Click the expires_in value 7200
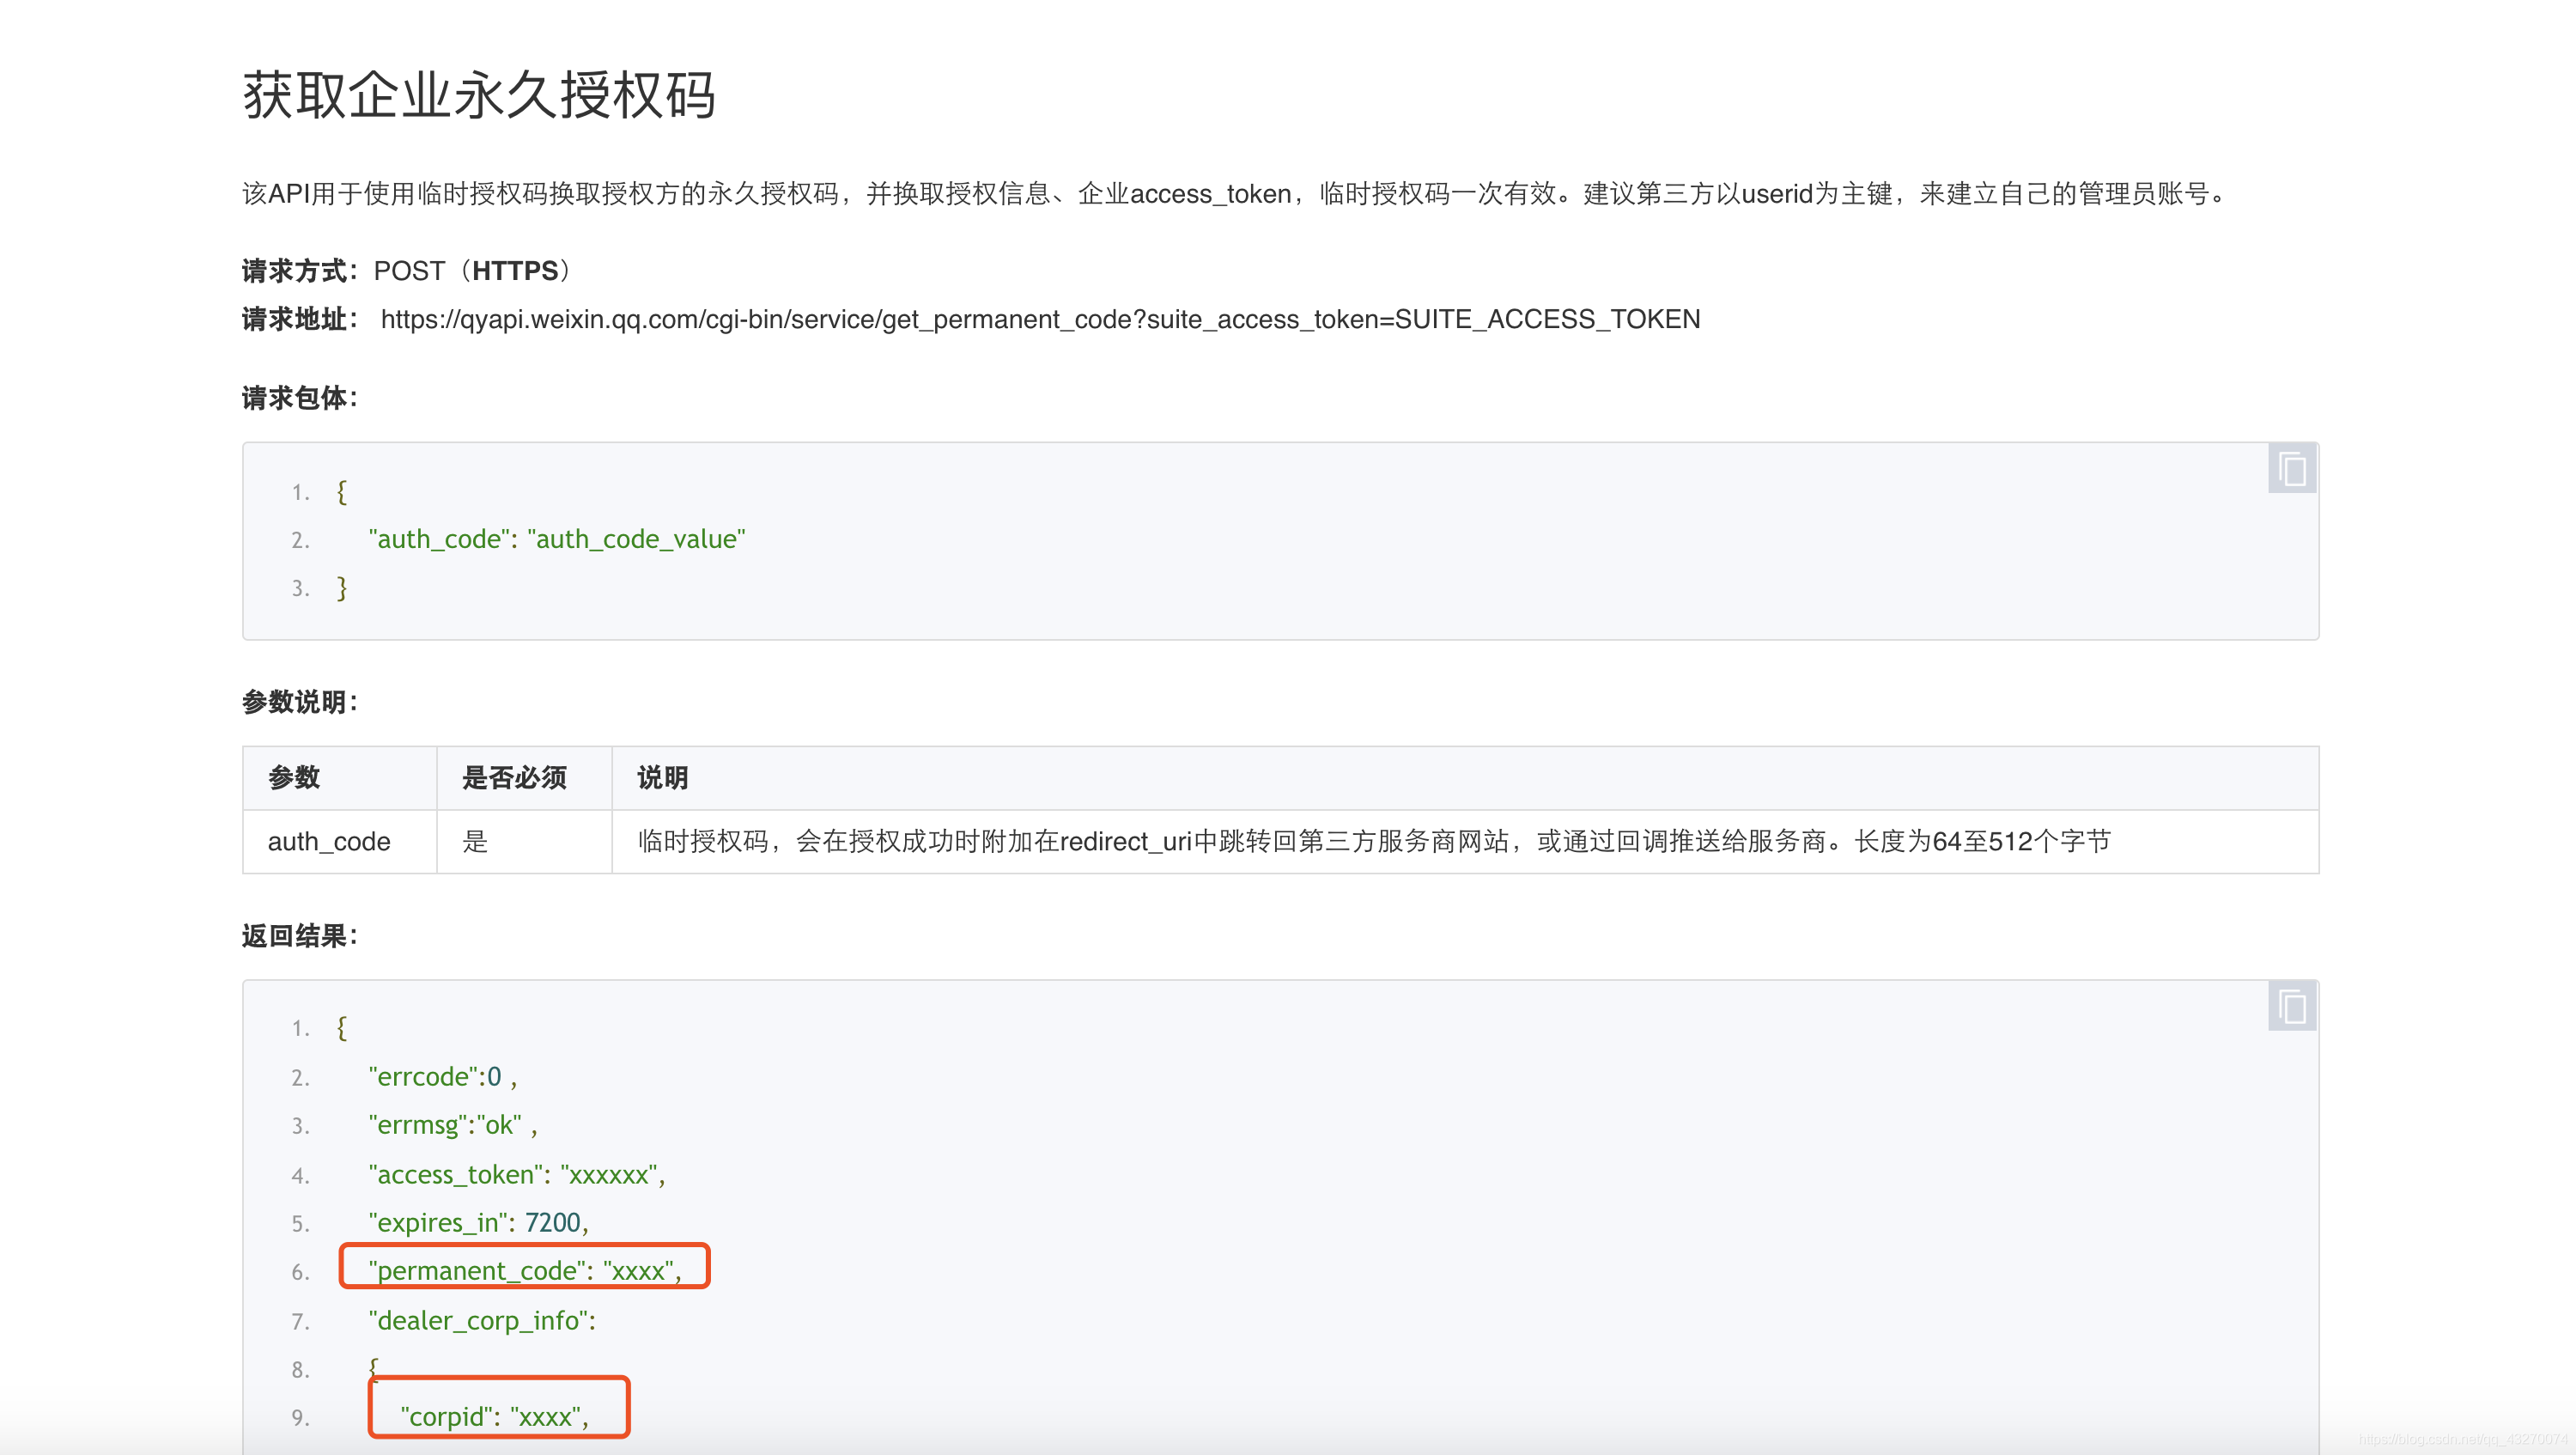The width and height of the screenshot is (2576, 1455). tap(555, 1221)
